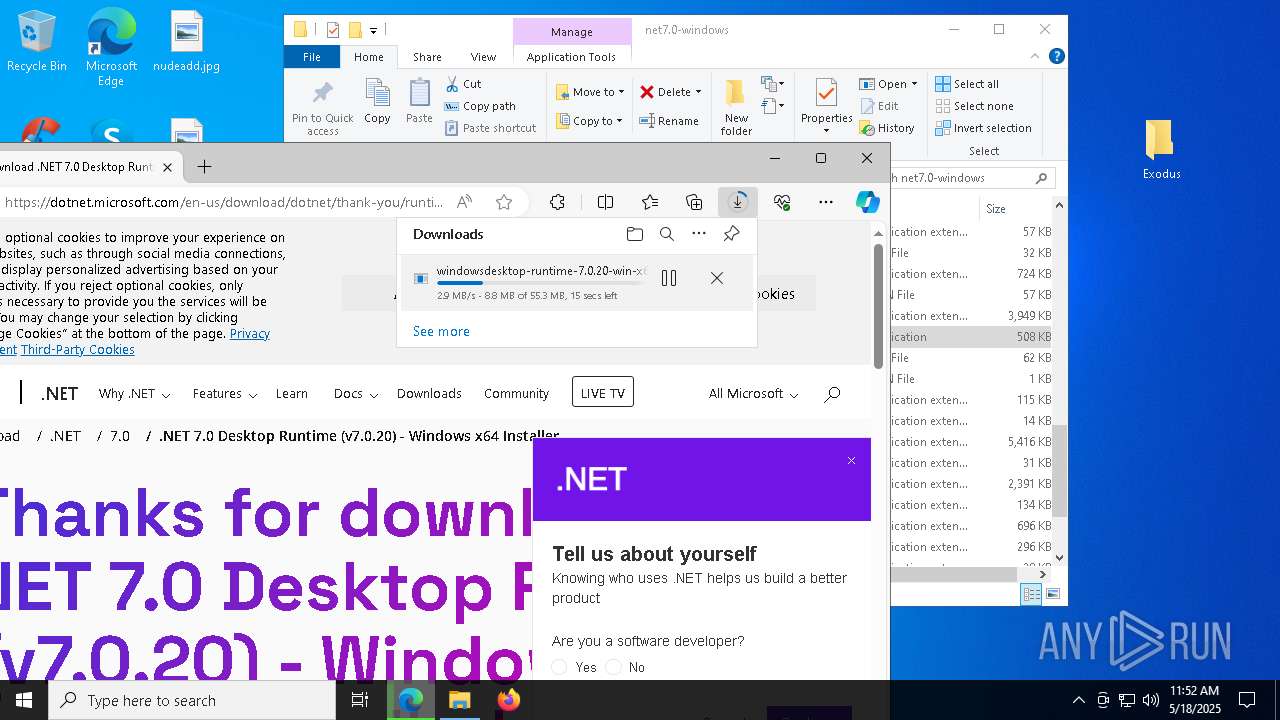The image size is (1280, 720).
Task: Open Collections in Edge toolbar
Action: click(x=694, y=202)
